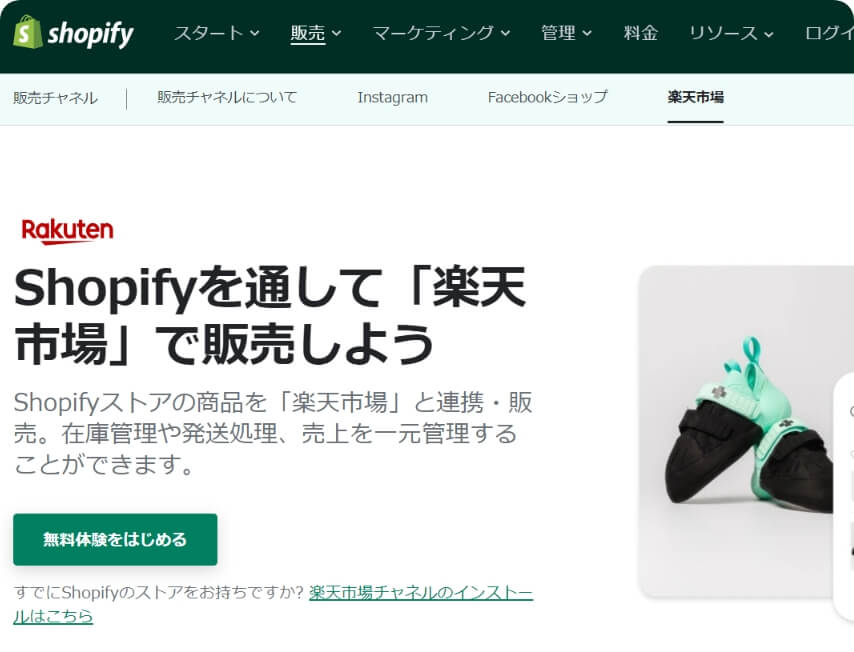Click the red Rakuten logo
The image size is (854, 652).
tap(68, 231)
